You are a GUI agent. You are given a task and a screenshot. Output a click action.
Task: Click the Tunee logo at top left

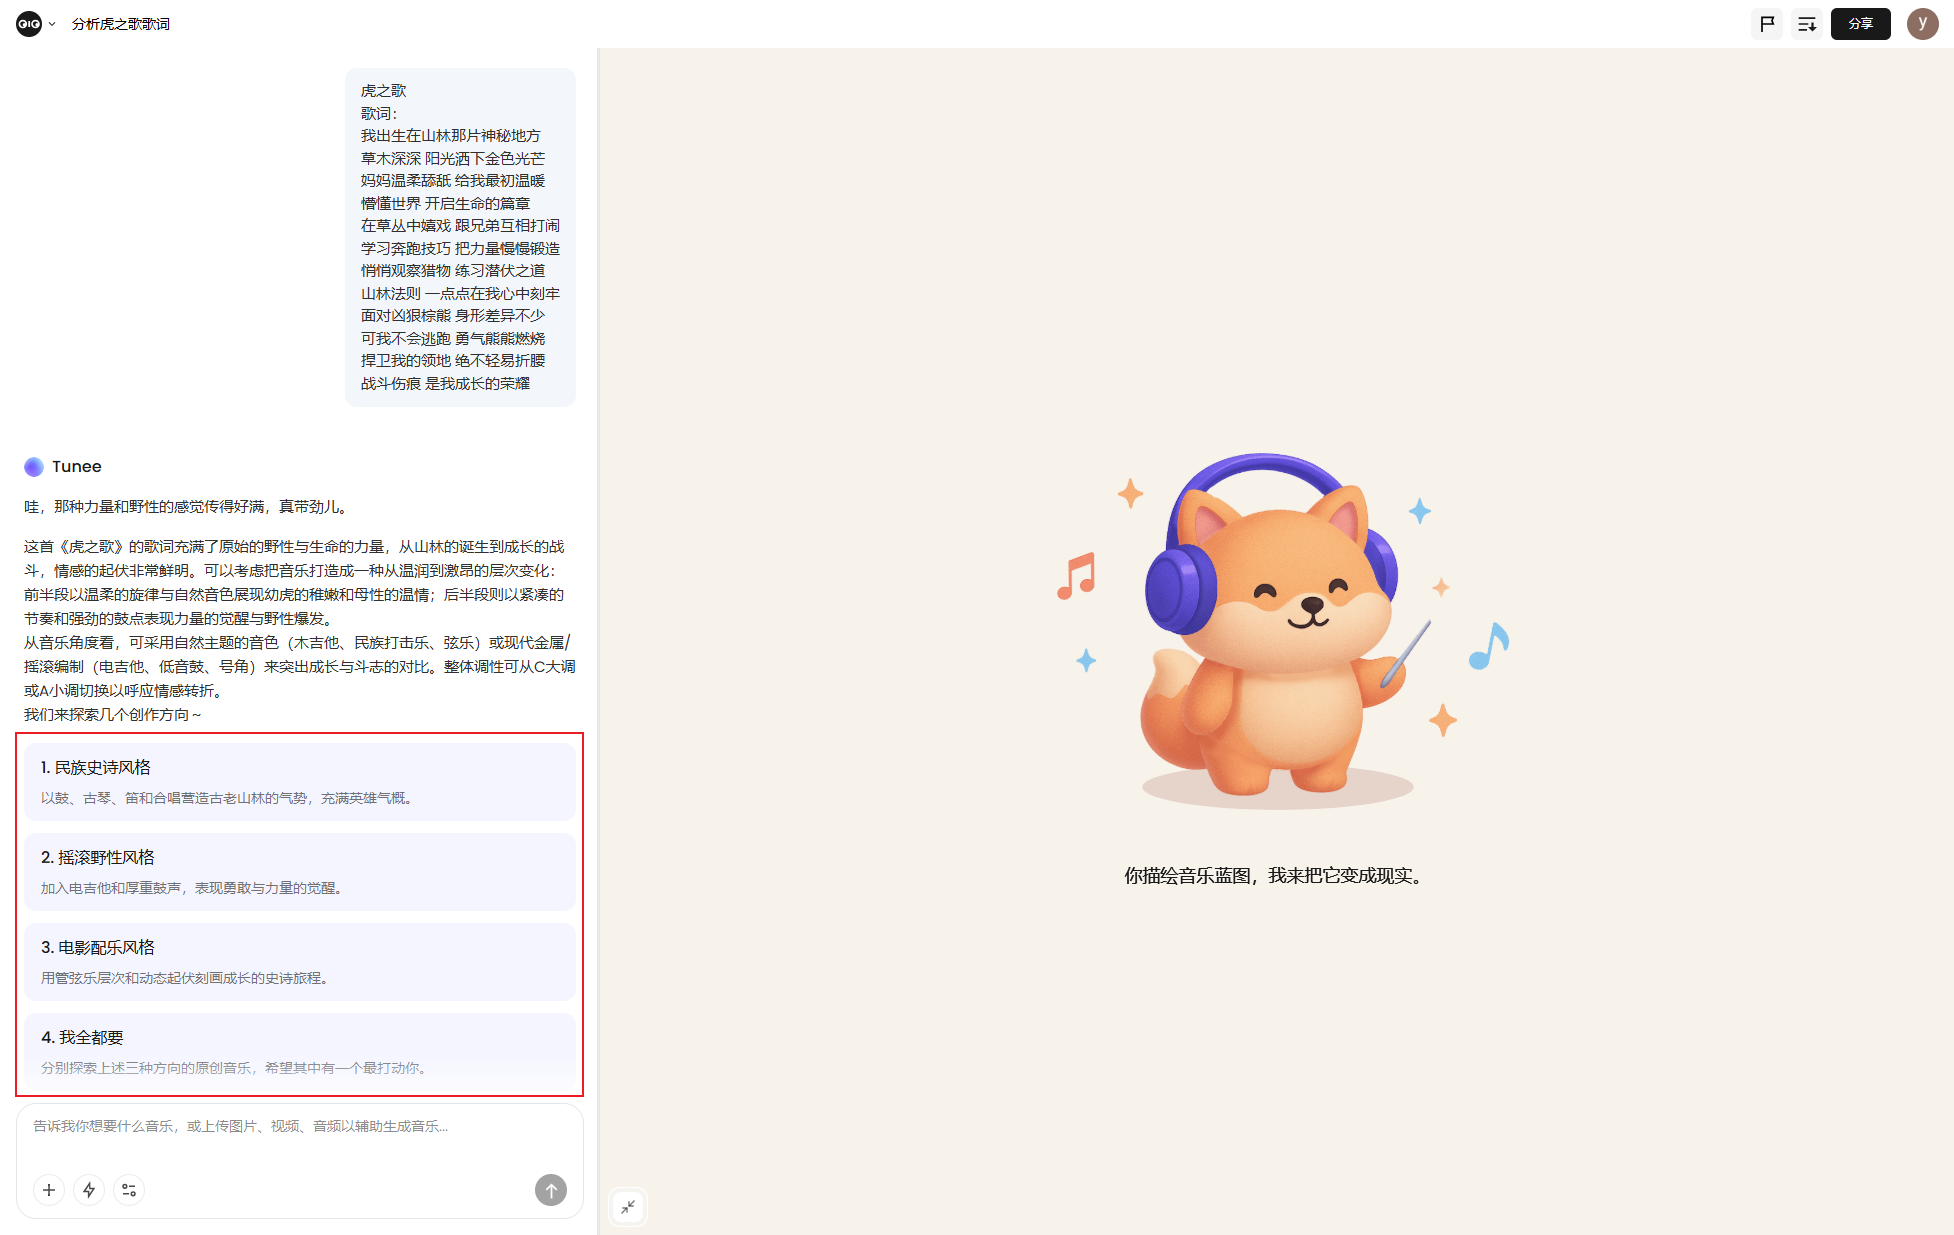pyautogui.click(x=29, y=24)
